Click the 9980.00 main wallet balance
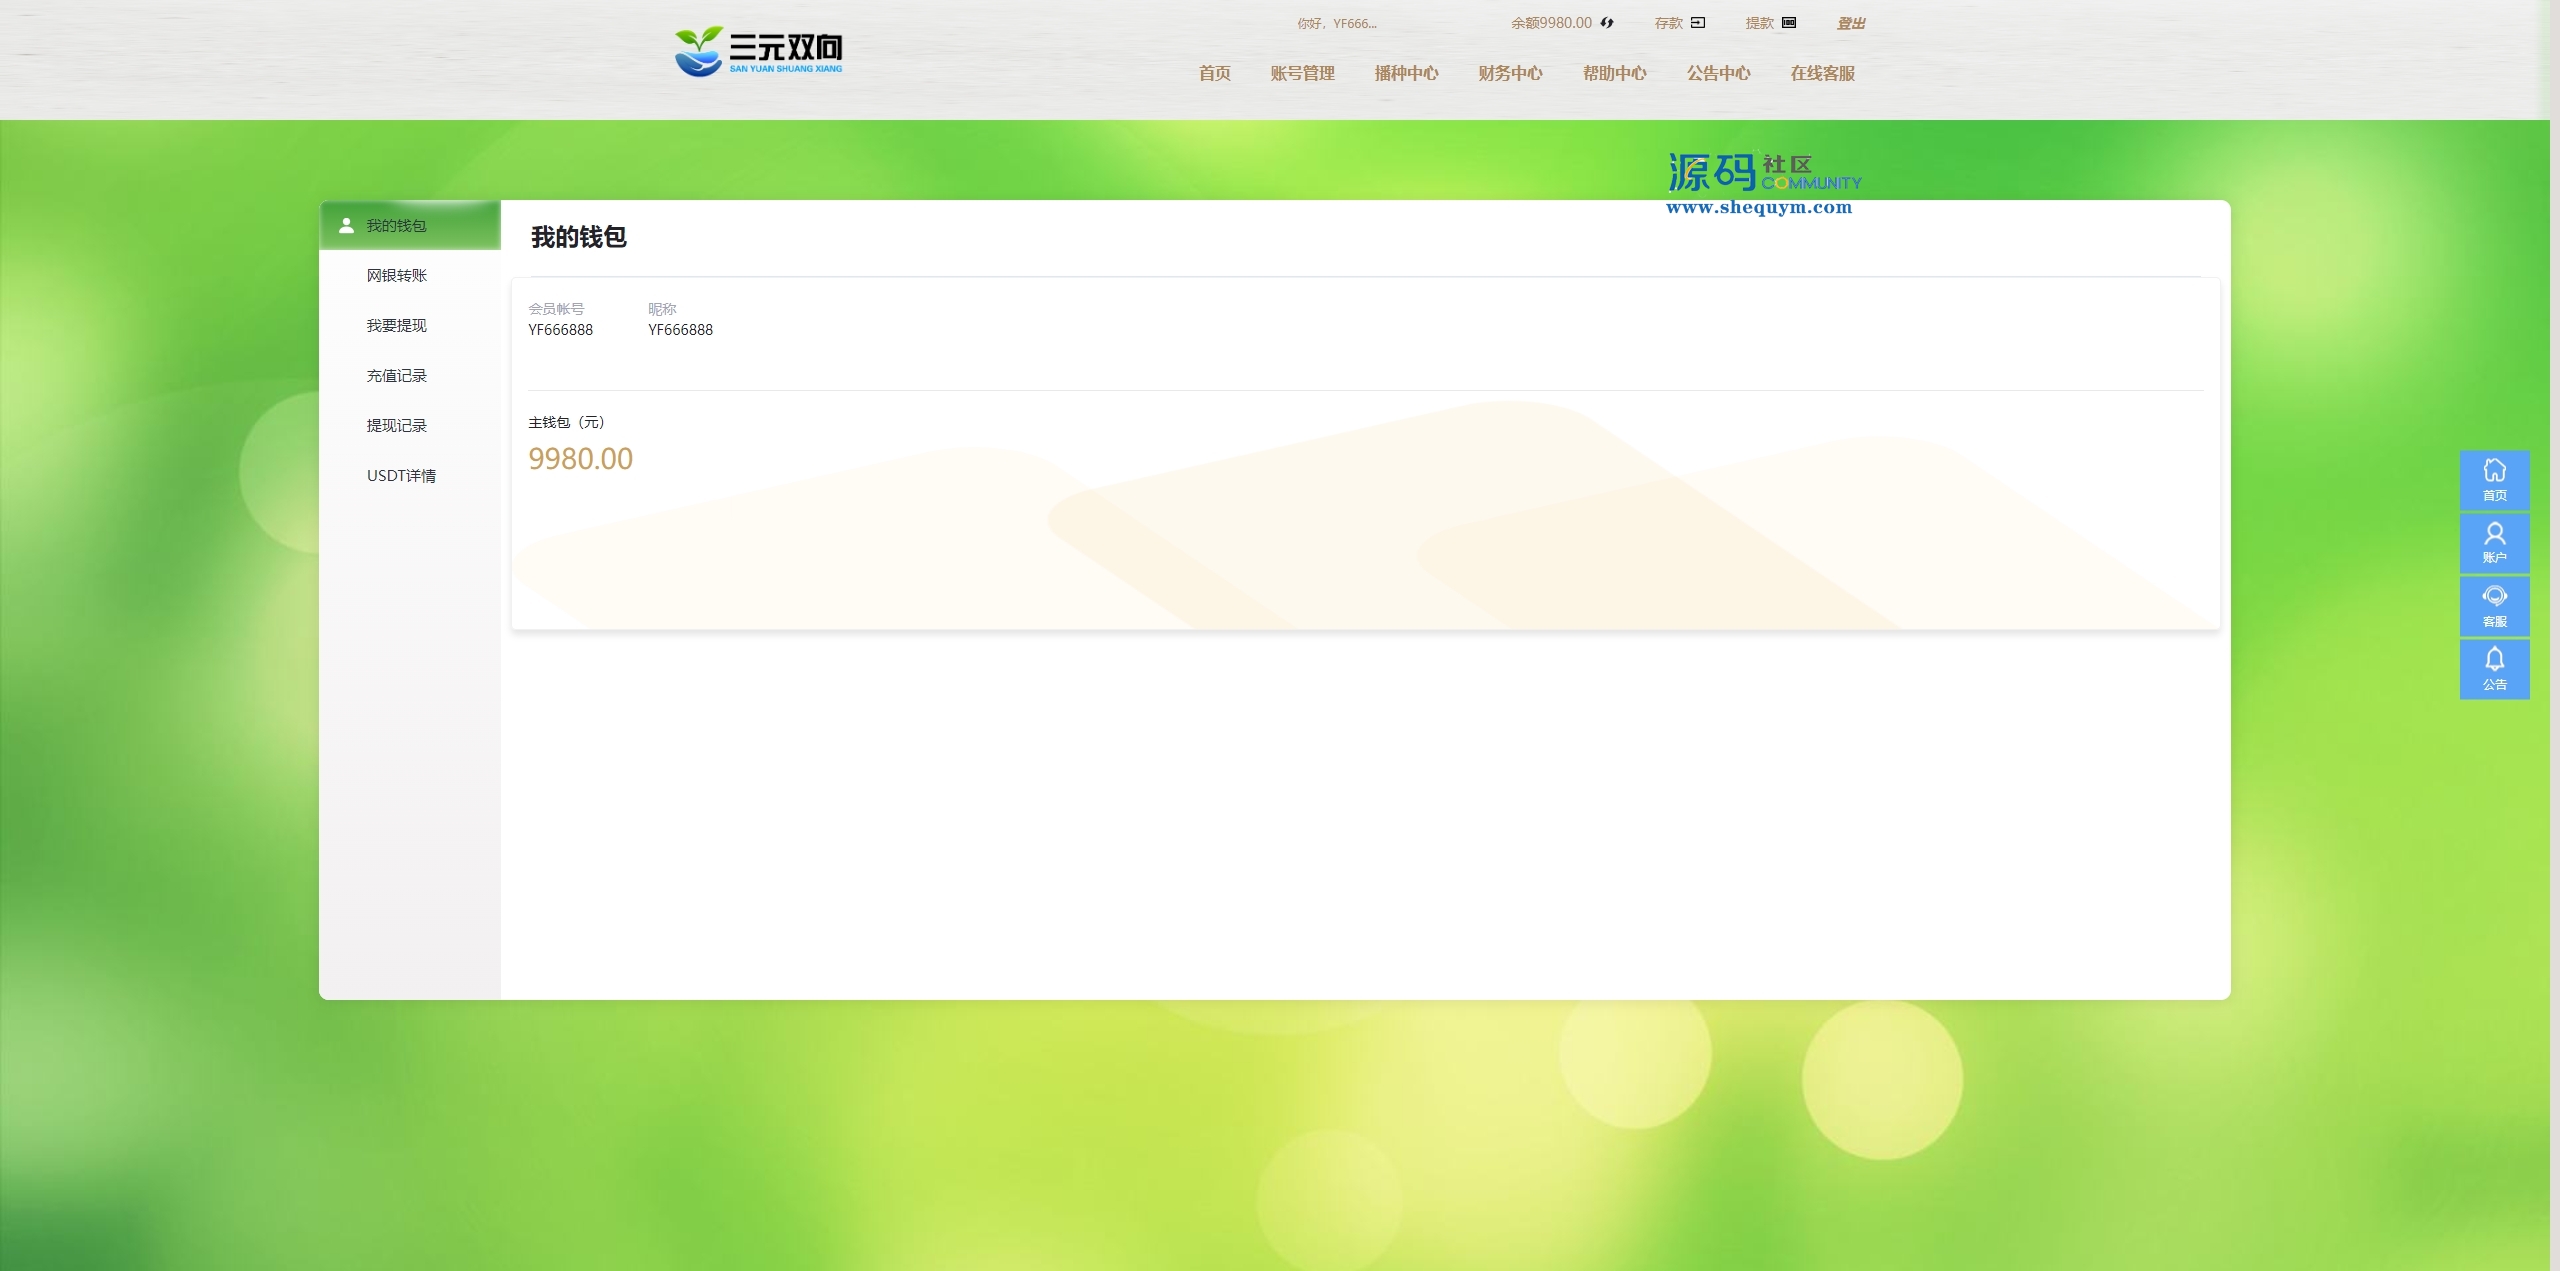2560x1271 pixels. pos(580,459)
